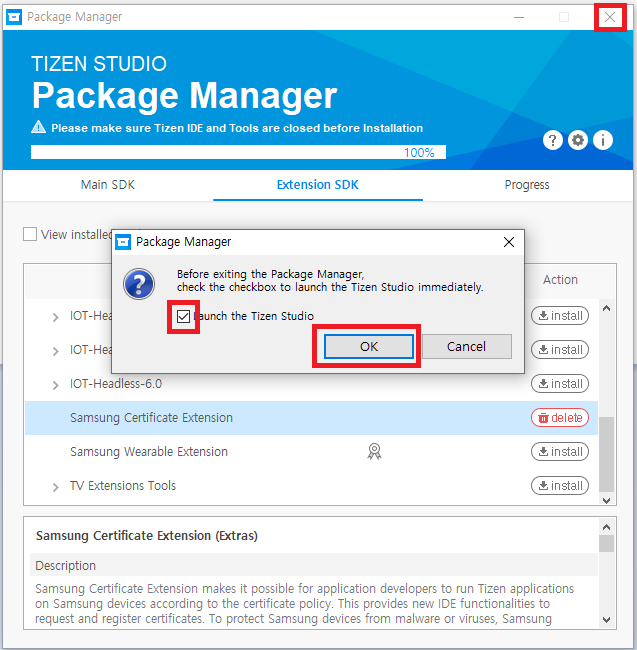Expand the first IOT-Headed row chevron
Screen dimensions: 637x650
(56, 318)
